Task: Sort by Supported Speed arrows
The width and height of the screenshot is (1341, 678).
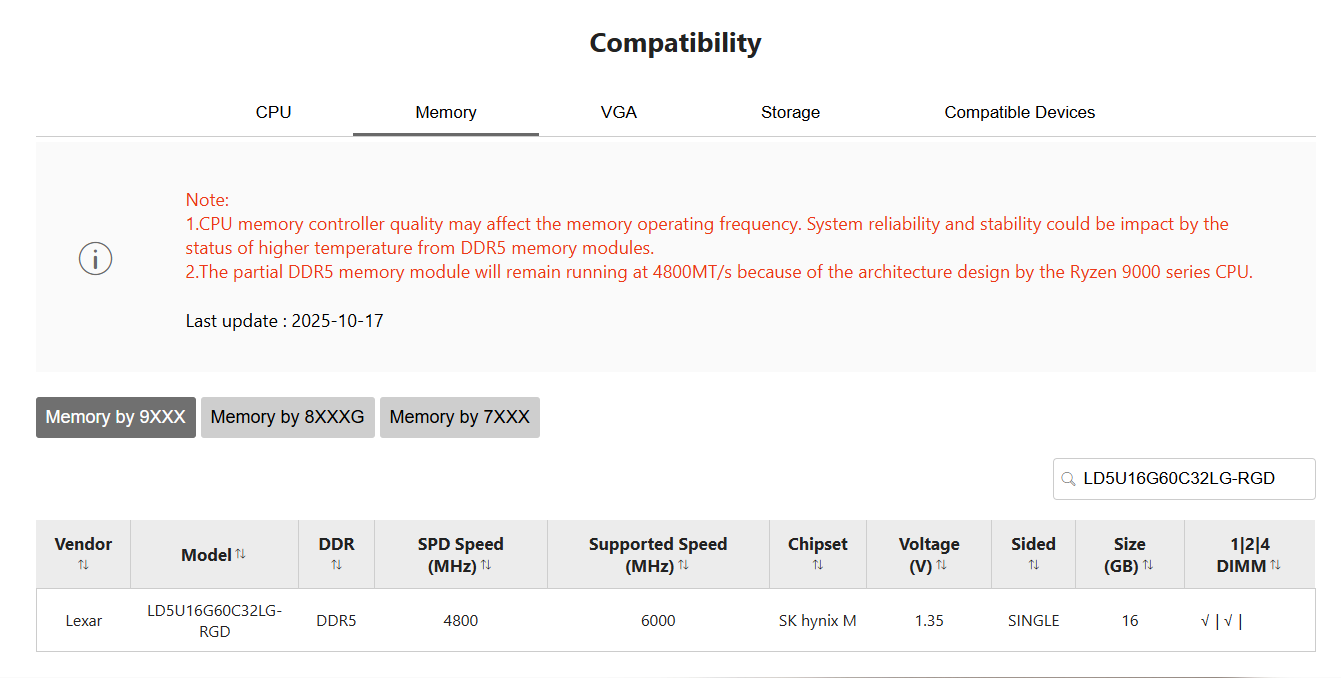Action: pos(683,565)
